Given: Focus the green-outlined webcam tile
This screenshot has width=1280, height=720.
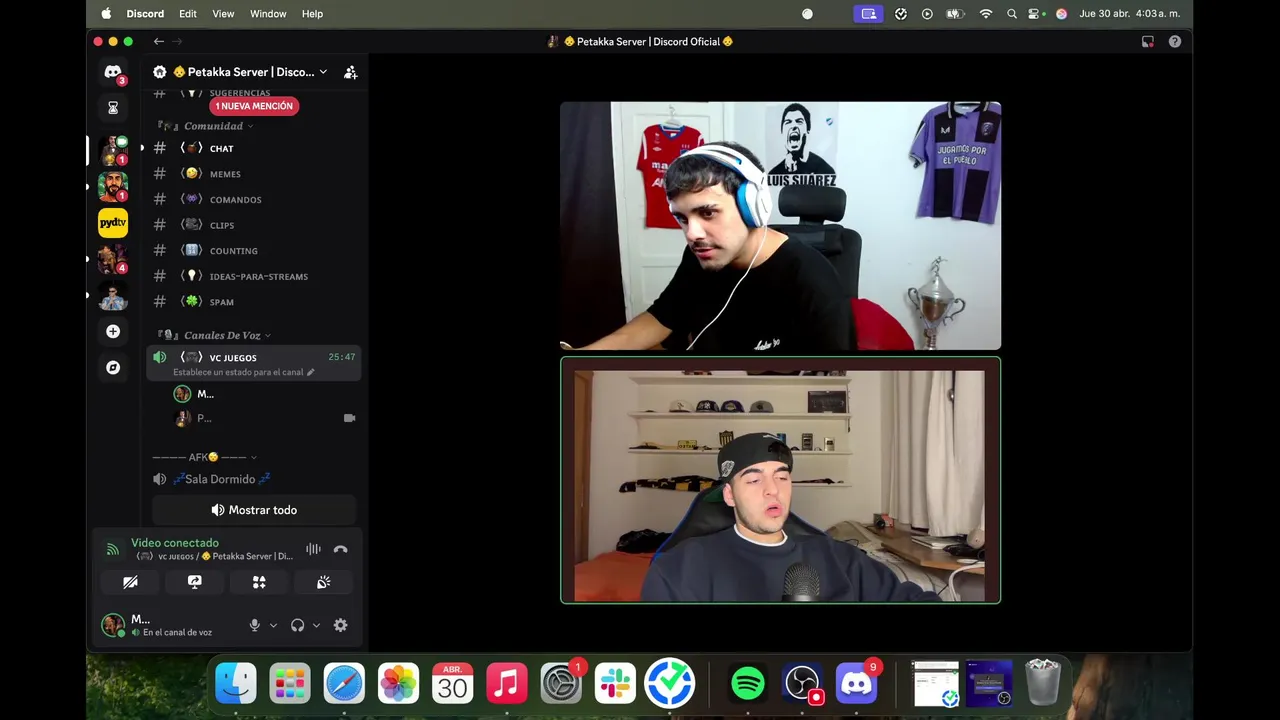Looking at the screenshot, I should (x=780, y=480).
